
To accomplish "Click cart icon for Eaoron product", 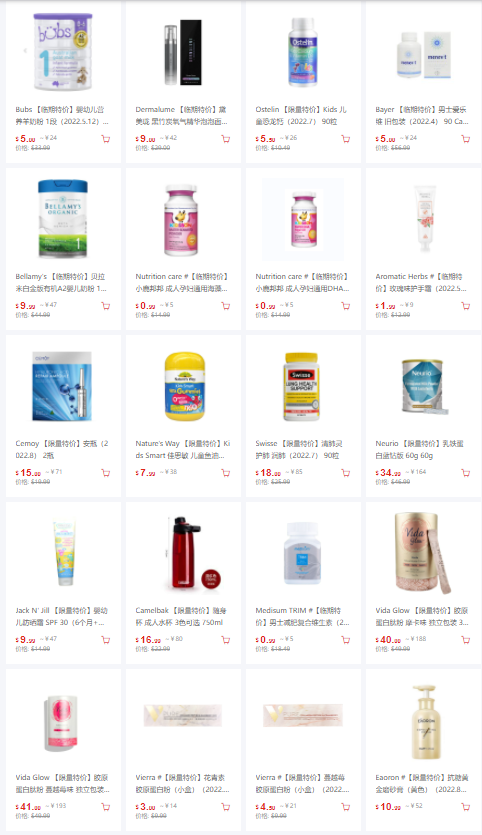I will point(465,807).
